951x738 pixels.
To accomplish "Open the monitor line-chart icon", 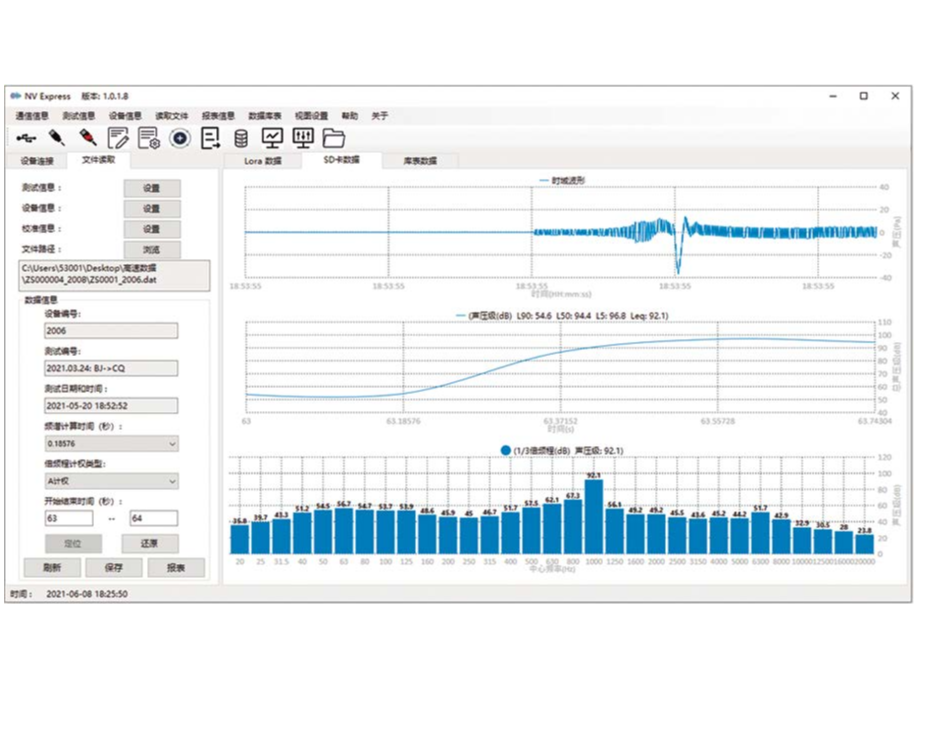I will (272, 138).
